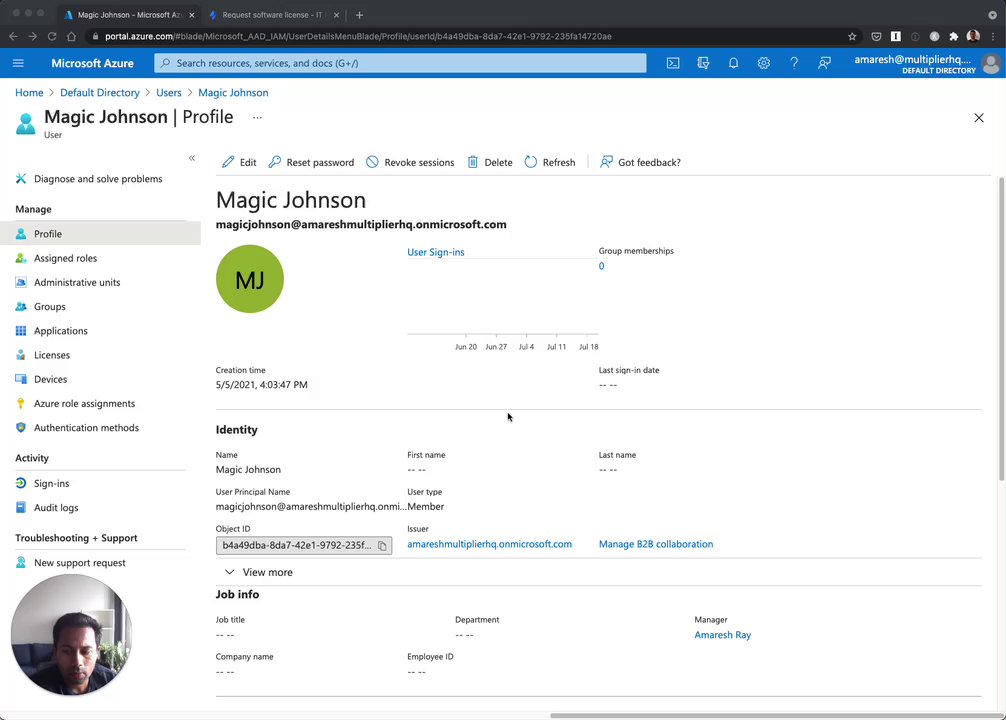Close the Request software license tab
This screenshot has width=1006, height=720.
tap(336, 15)
